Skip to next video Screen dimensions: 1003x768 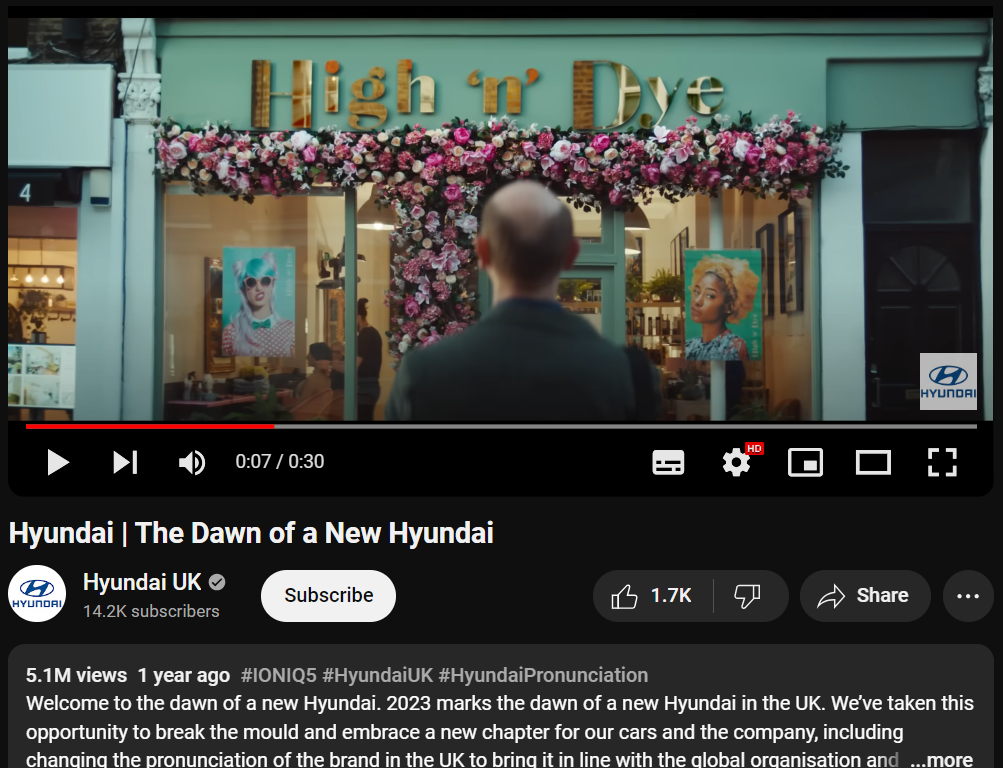click(125, 462)
